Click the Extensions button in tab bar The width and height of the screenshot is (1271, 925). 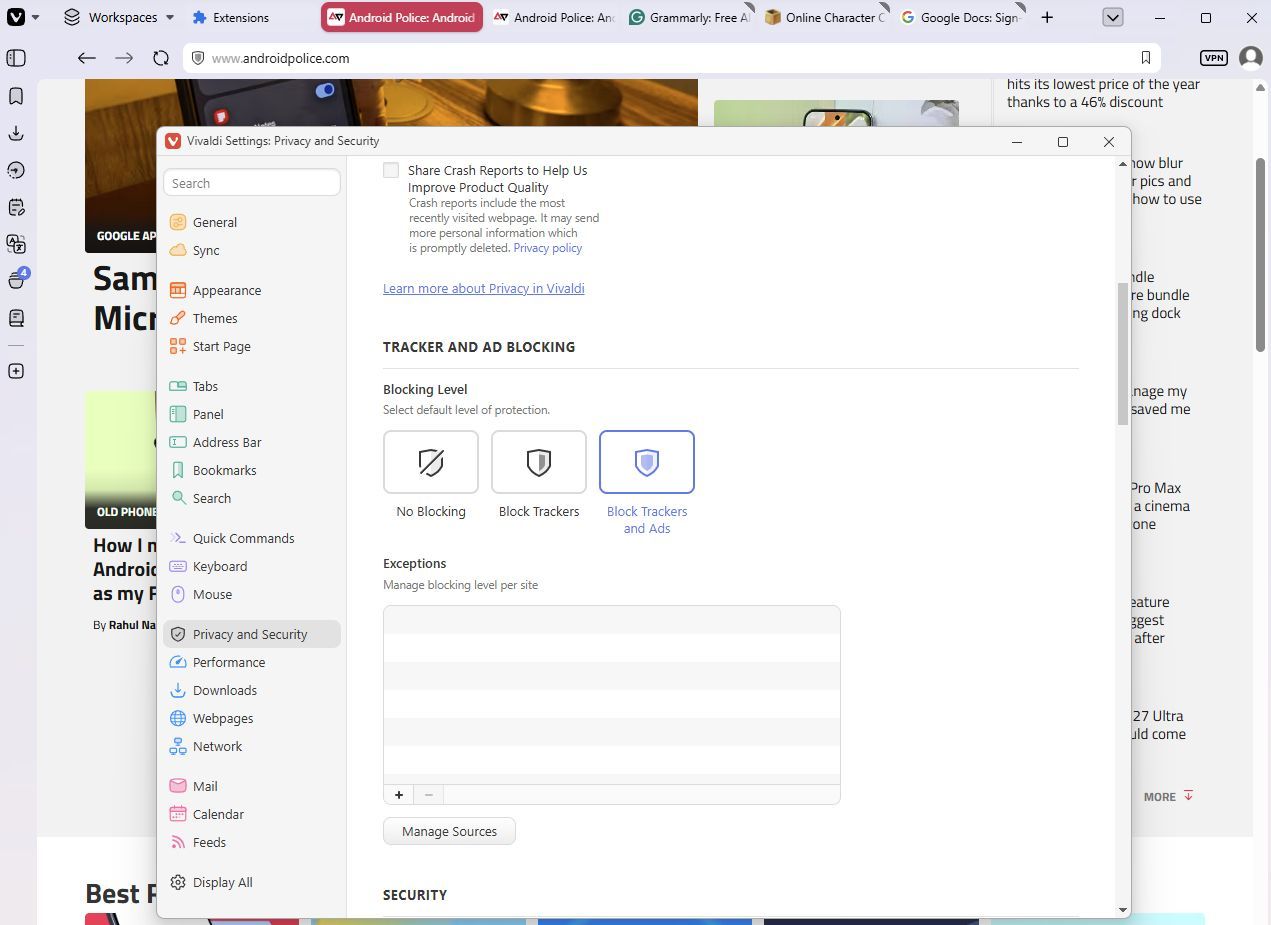coord(230,17)
